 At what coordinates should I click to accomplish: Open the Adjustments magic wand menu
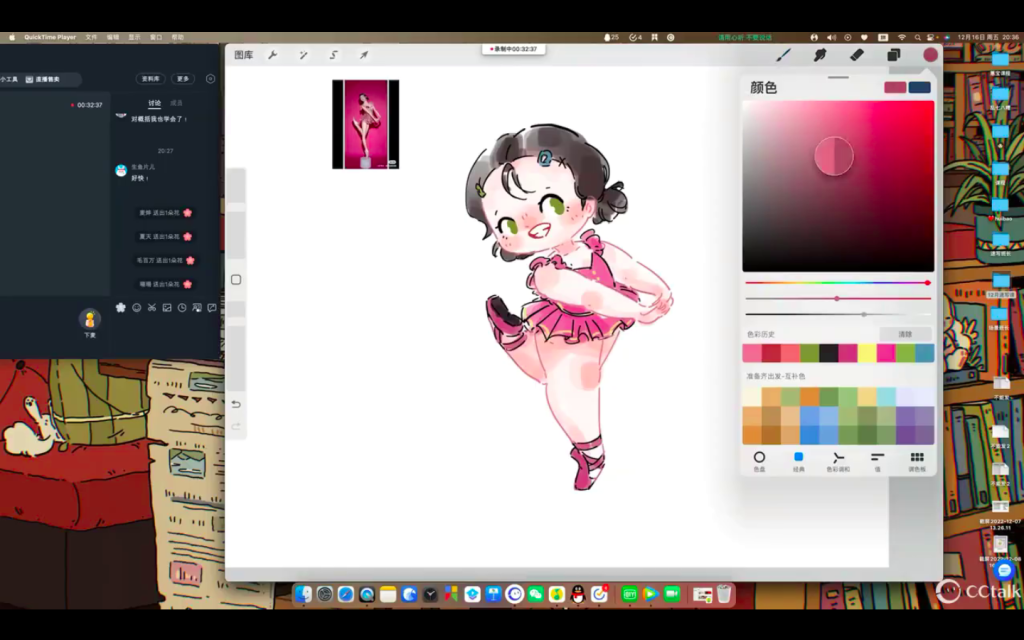point(303,55)
